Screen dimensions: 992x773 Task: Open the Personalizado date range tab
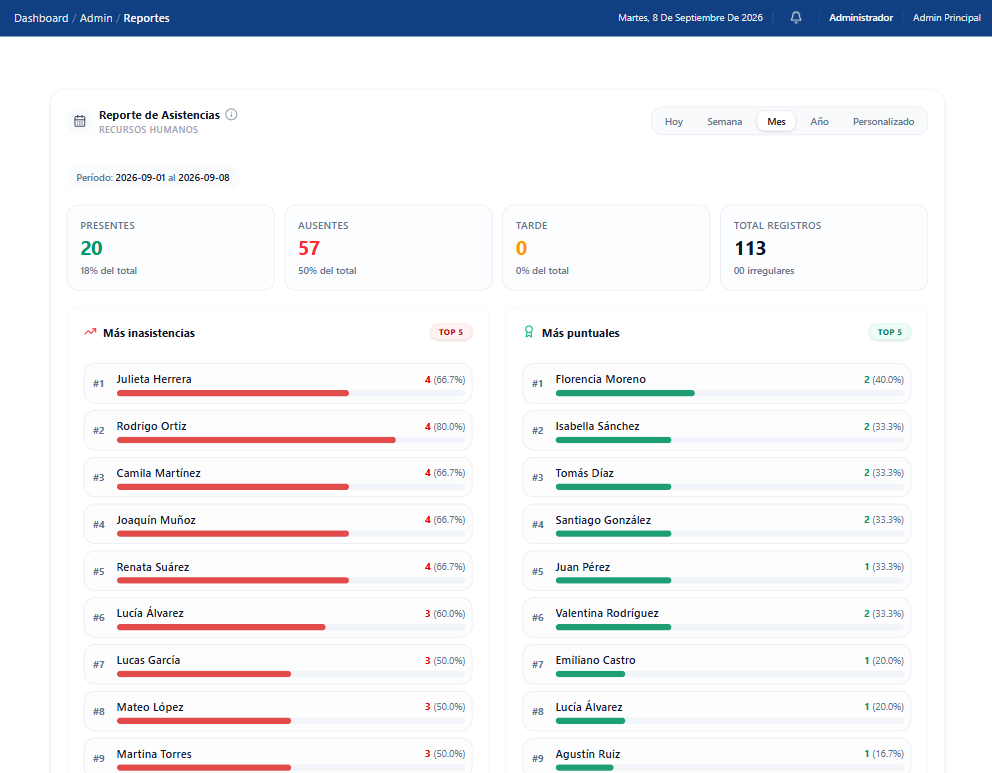[883, 121]
